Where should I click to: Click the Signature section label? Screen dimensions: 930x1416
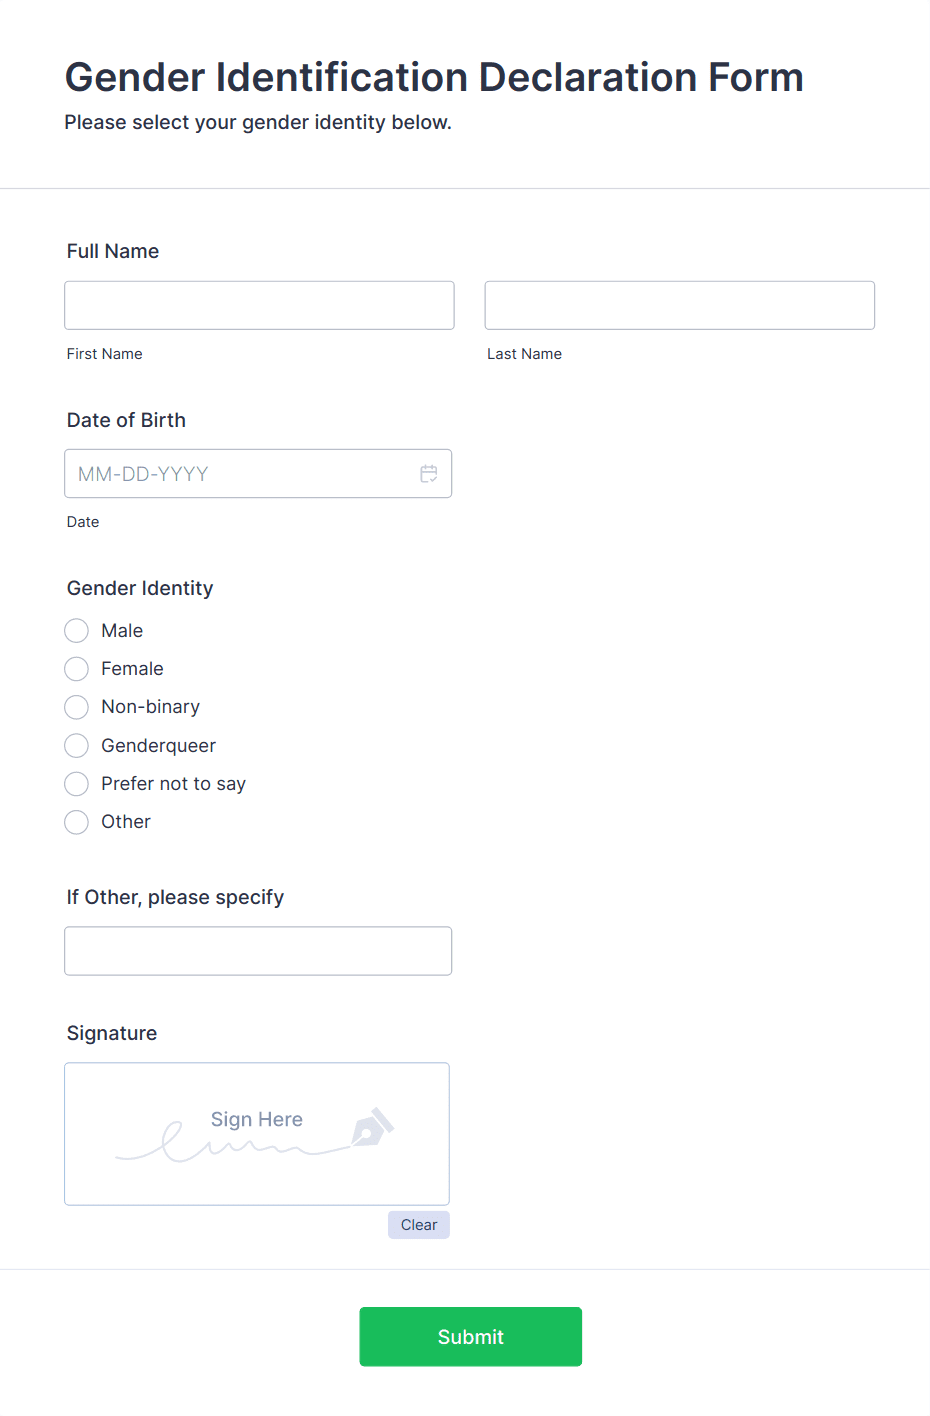click(x=111, y=1033)
